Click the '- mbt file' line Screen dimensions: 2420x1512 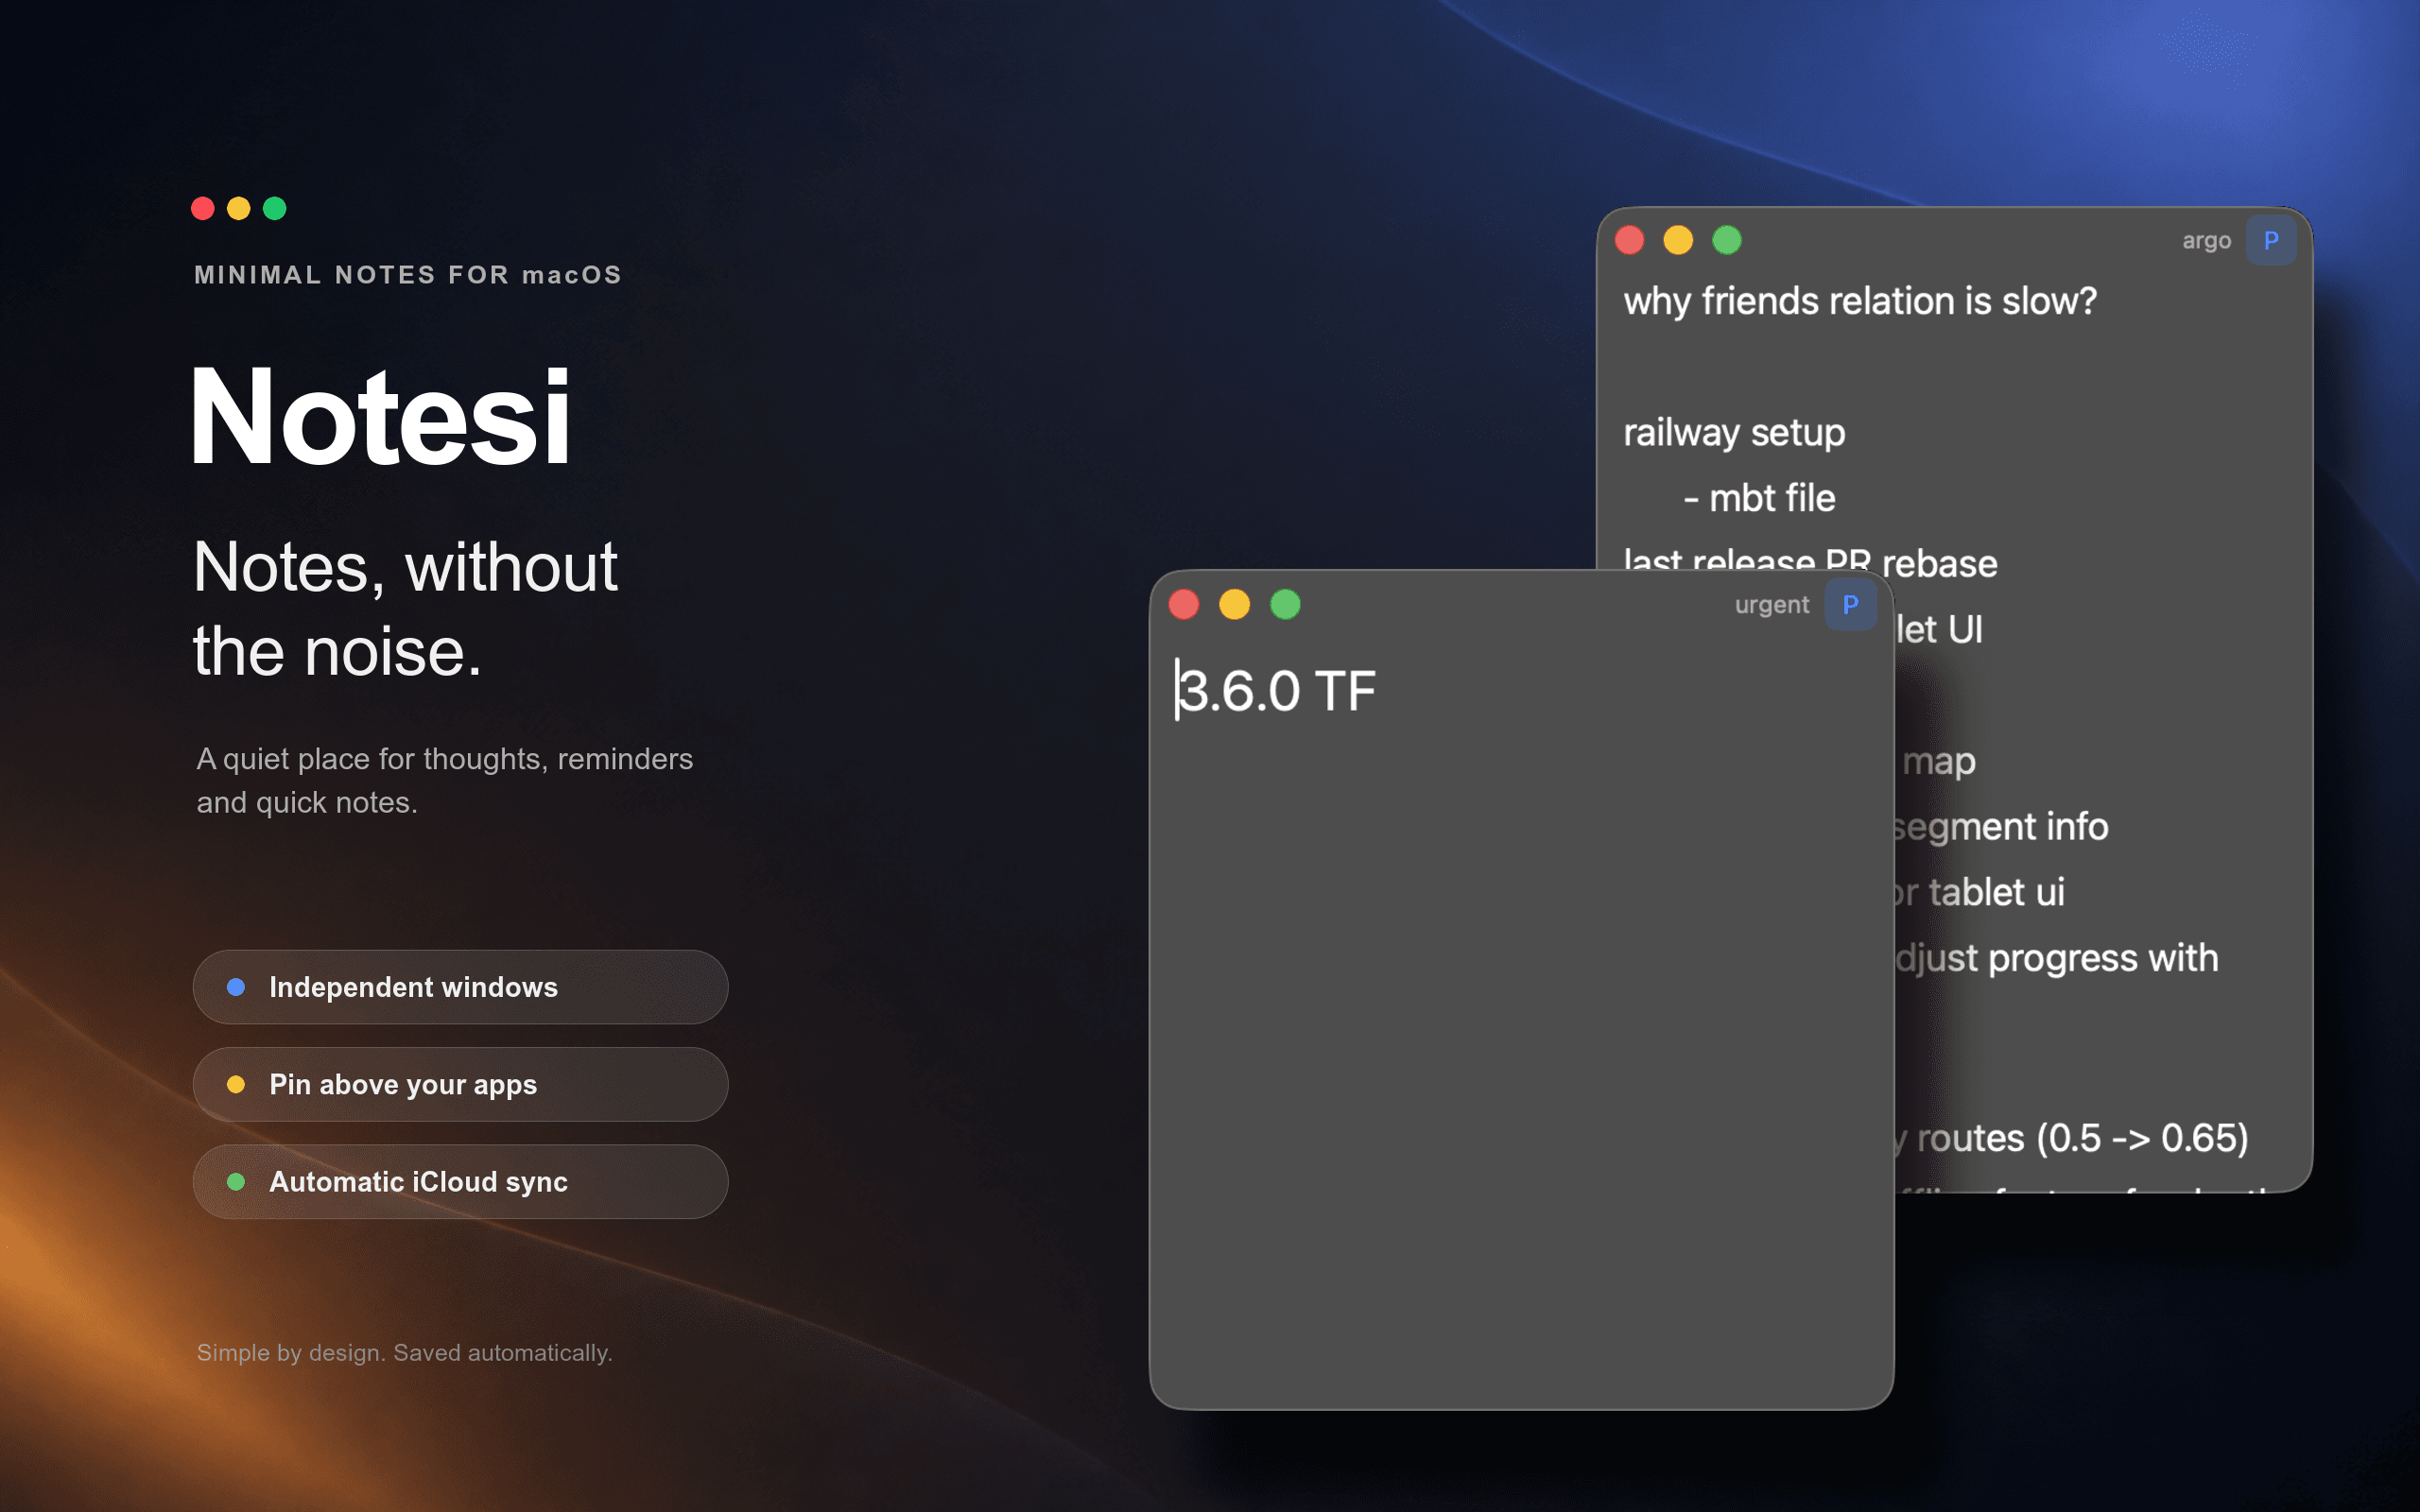coord(1760,498)
